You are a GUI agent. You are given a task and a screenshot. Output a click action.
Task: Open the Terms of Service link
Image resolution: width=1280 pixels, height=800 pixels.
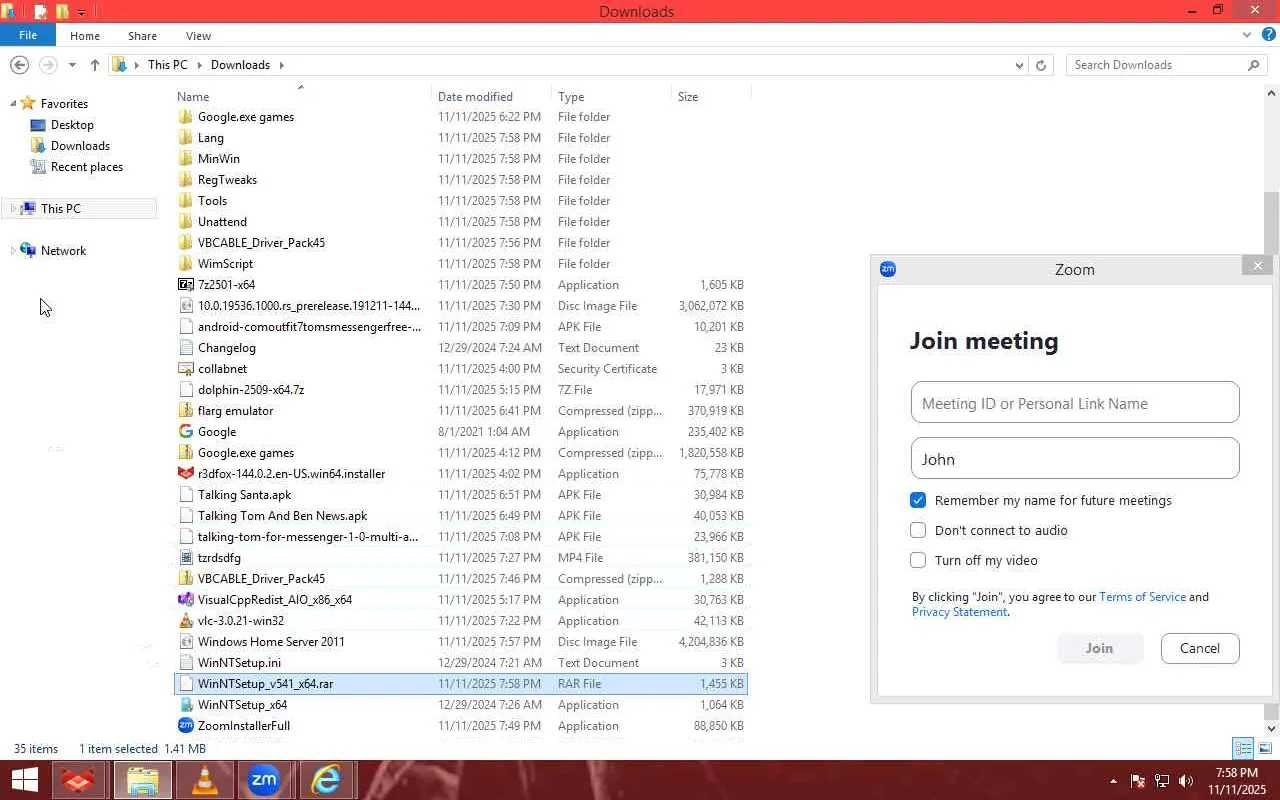pyautogui.click(x=1142, y=597)
